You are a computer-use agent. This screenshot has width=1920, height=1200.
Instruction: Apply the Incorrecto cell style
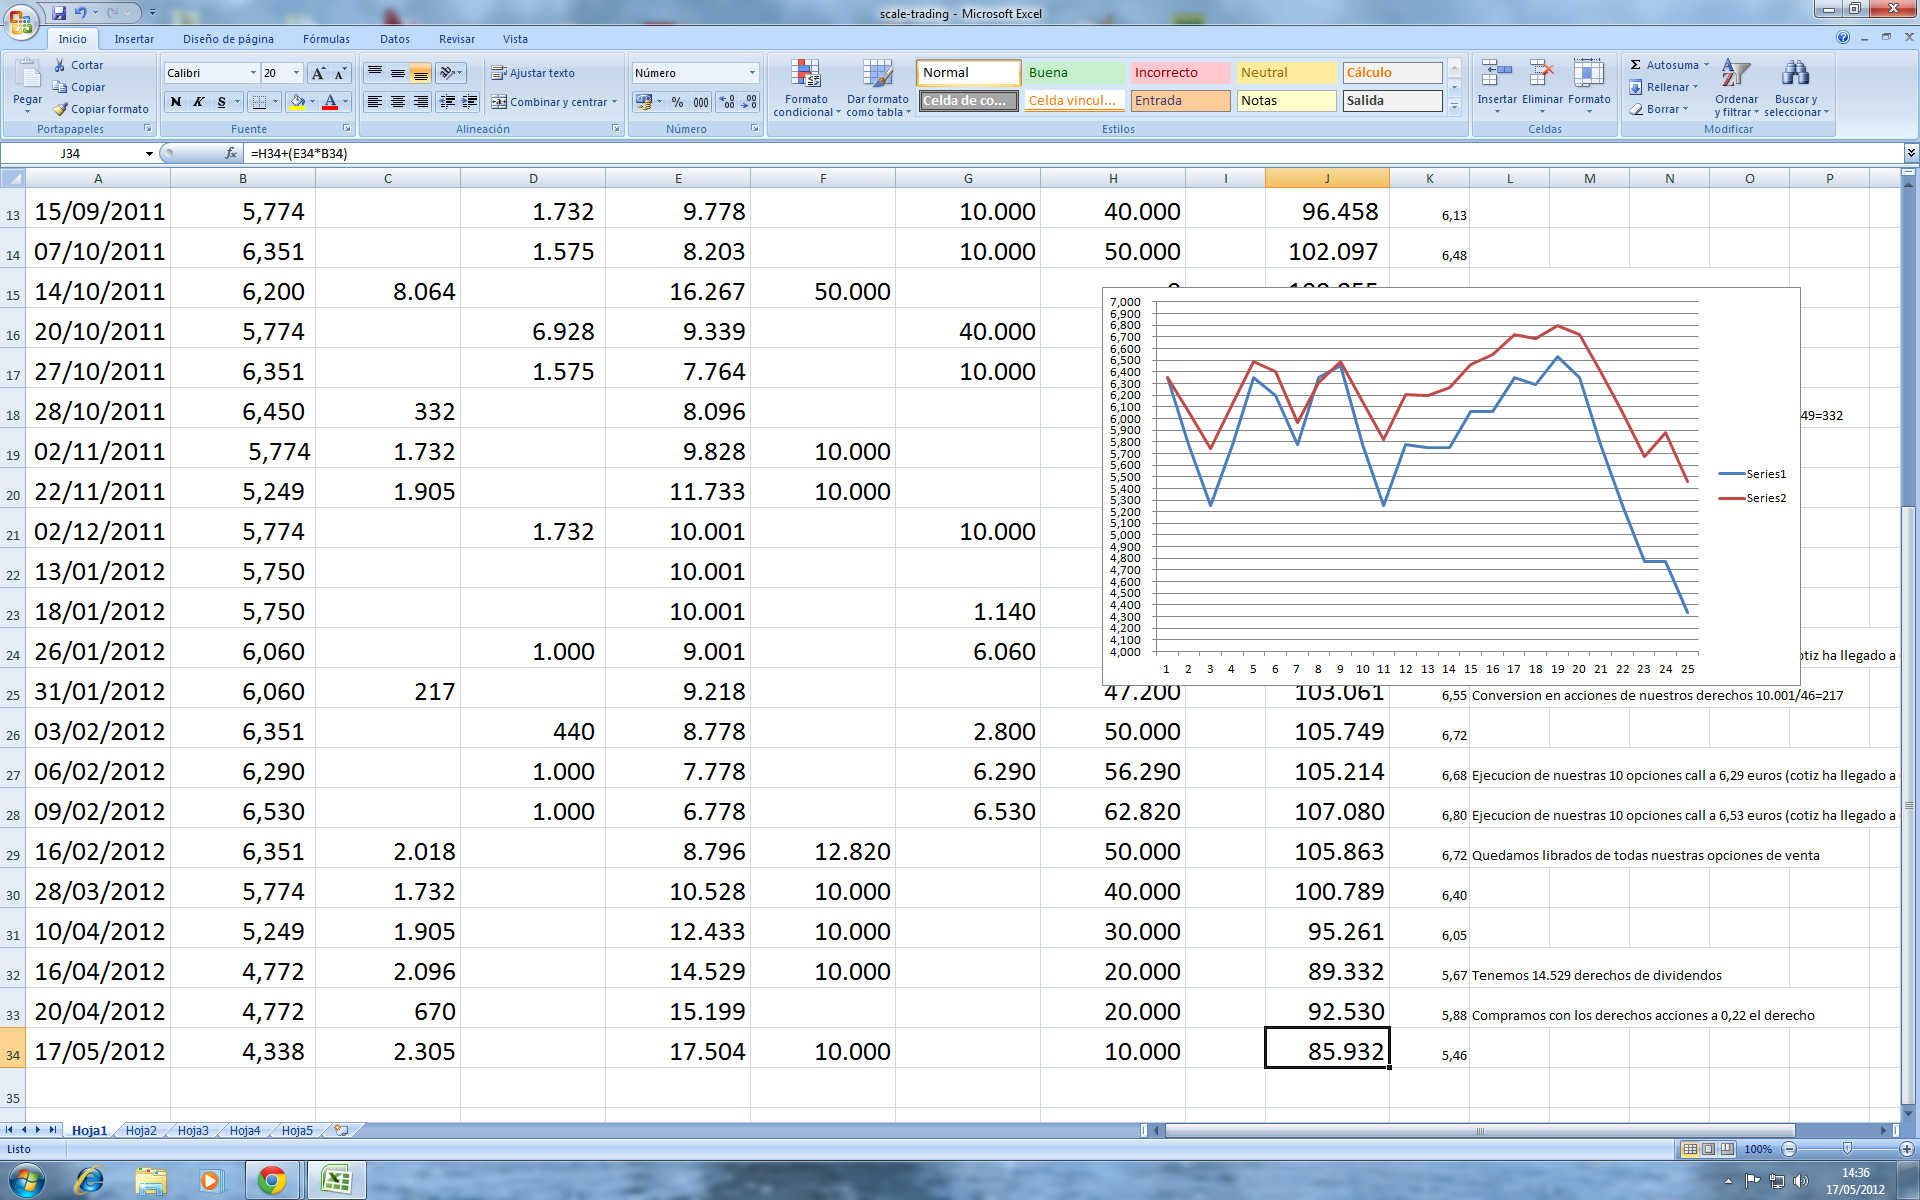(1179, 73)
